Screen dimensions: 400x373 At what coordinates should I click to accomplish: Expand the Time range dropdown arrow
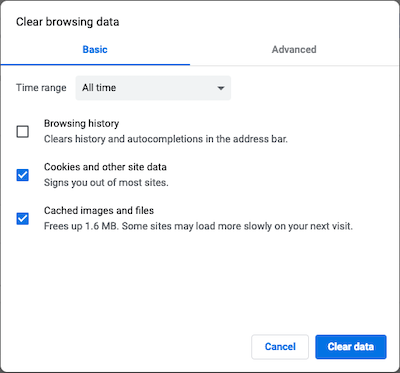220,88
